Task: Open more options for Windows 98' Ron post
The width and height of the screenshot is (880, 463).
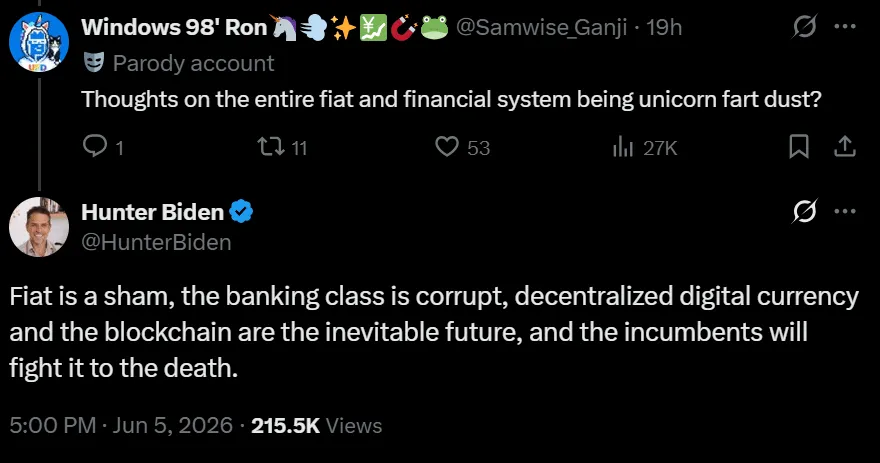Action: pyautogui.click(x=845, y=26)
